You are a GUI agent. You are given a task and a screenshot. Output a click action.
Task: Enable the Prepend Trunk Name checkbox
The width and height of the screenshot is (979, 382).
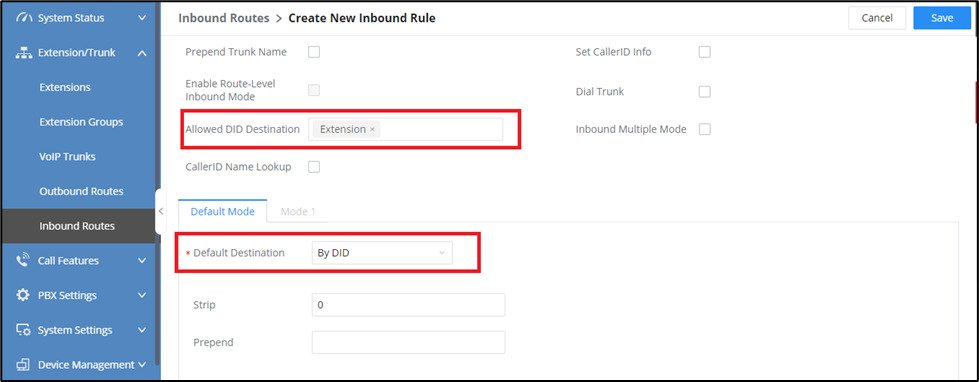pos(314,52)
